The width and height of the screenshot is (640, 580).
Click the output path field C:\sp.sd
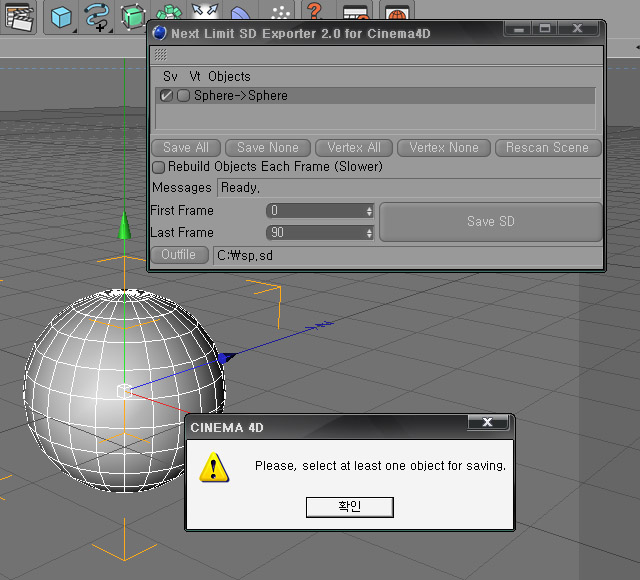pyautogui.click(x=407, y=256)
